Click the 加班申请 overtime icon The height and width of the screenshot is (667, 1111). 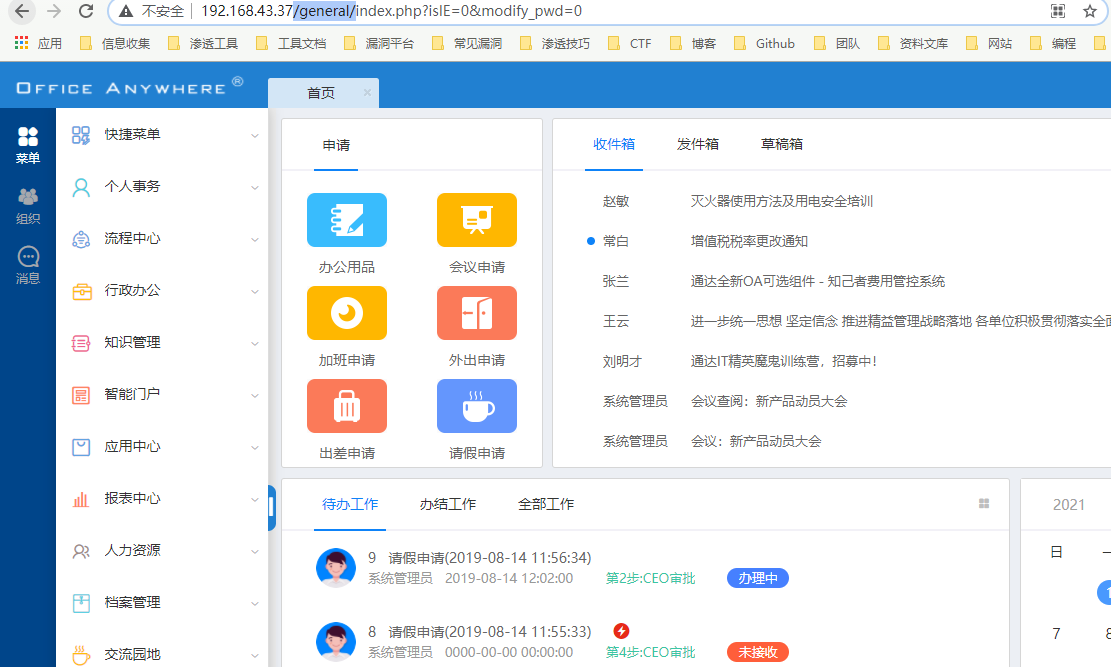coord(346,313)
